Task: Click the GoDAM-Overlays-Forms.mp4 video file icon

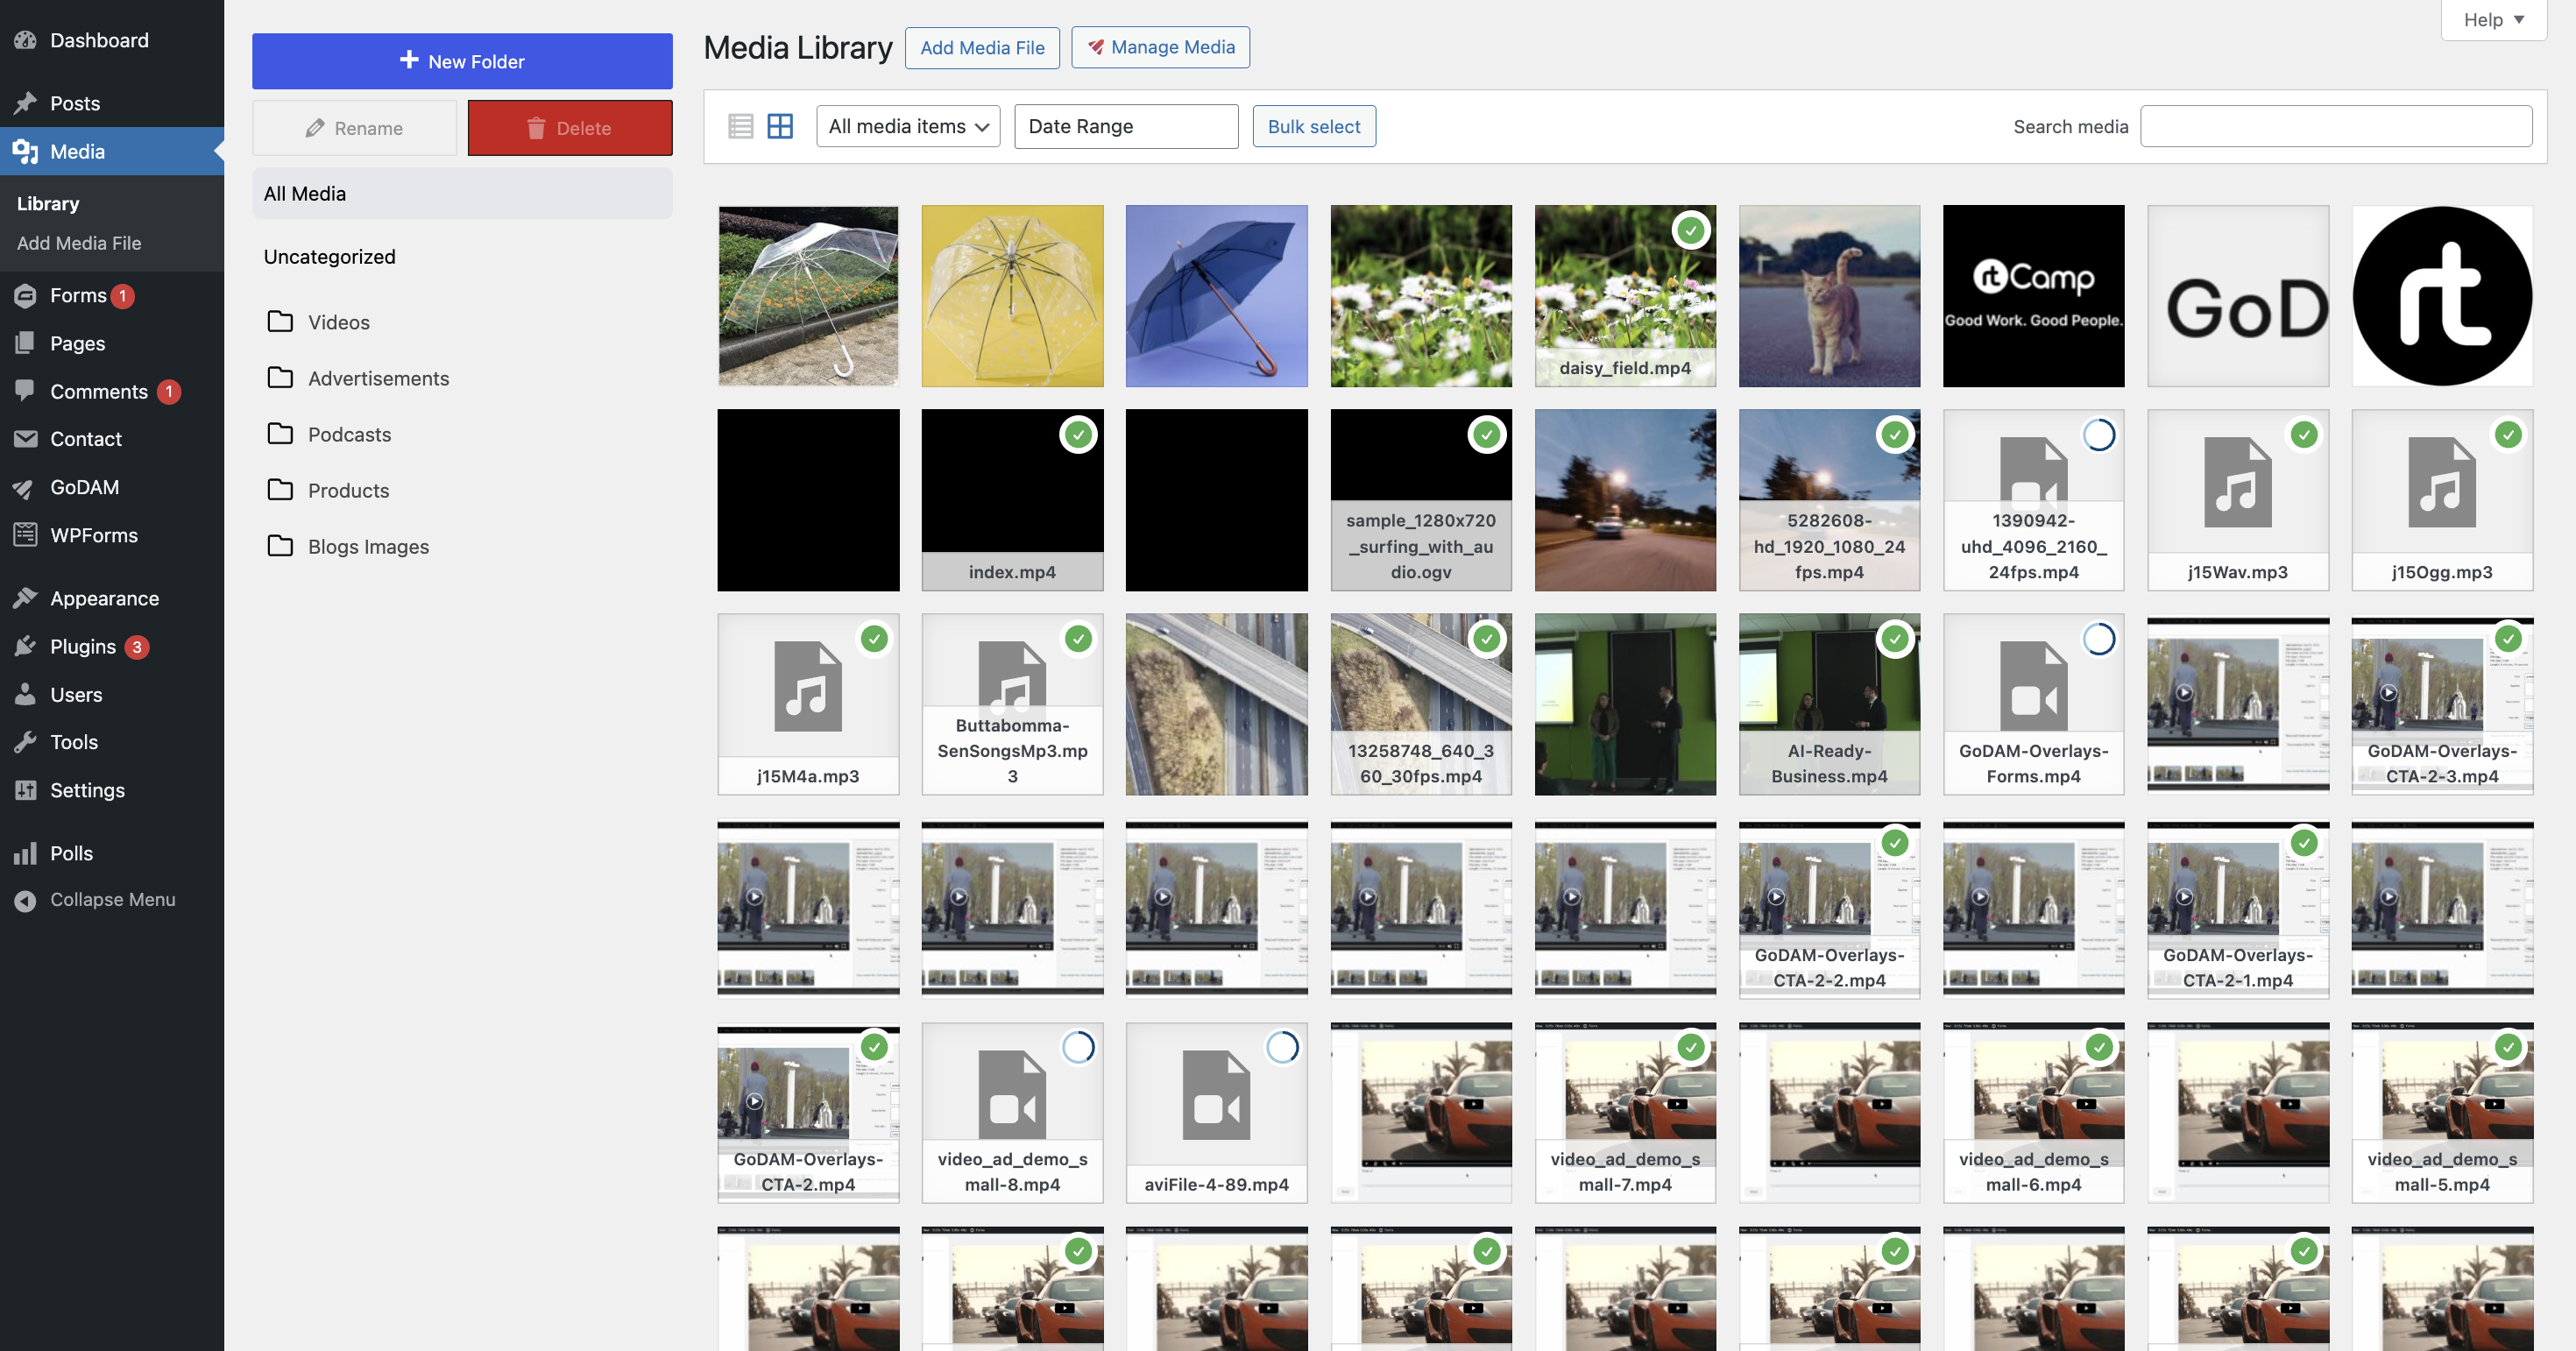Action: [2033, 686]
